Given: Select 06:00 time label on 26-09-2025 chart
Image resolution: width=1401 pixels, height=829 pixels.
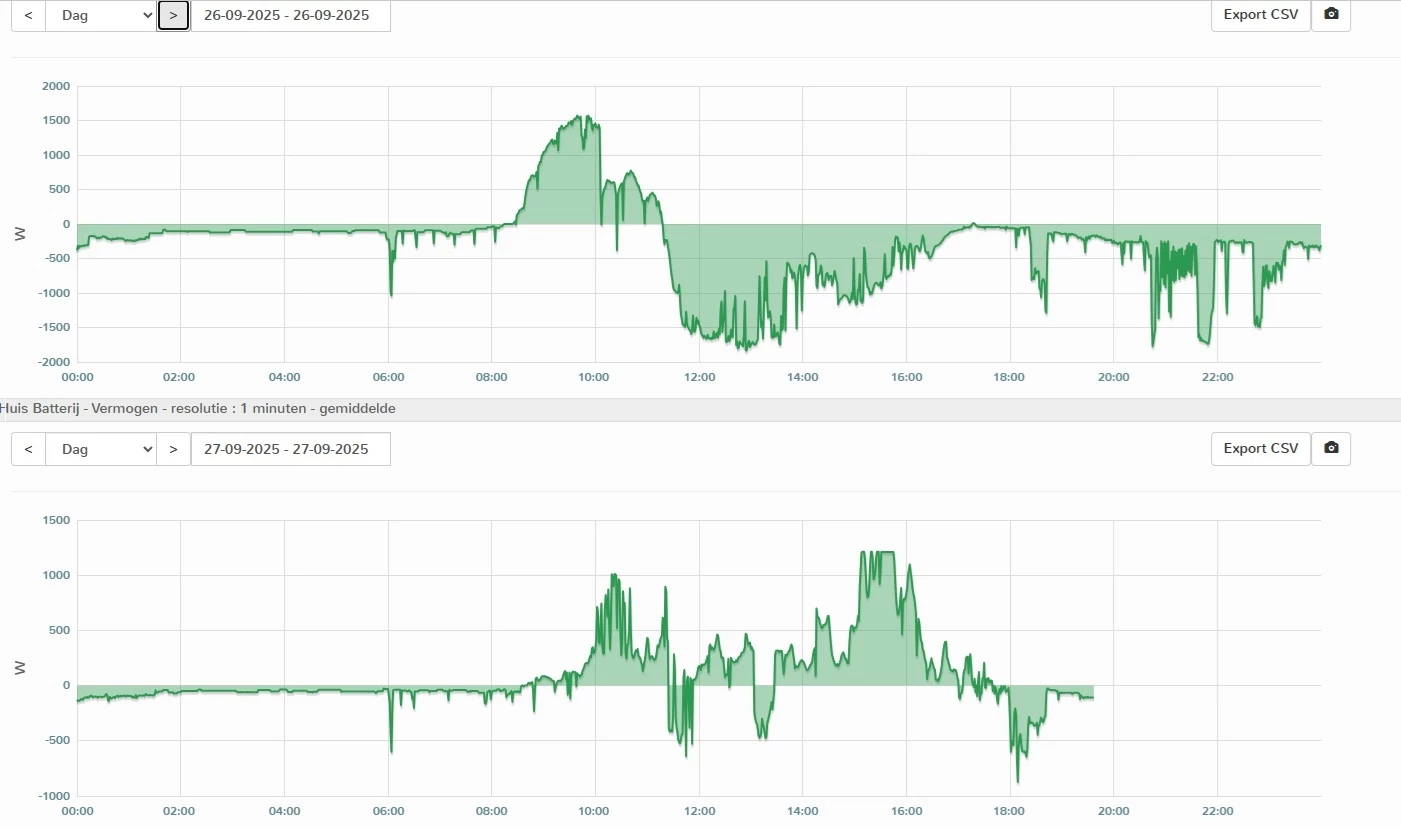Looking at the screenshot, I should (388, 377).
